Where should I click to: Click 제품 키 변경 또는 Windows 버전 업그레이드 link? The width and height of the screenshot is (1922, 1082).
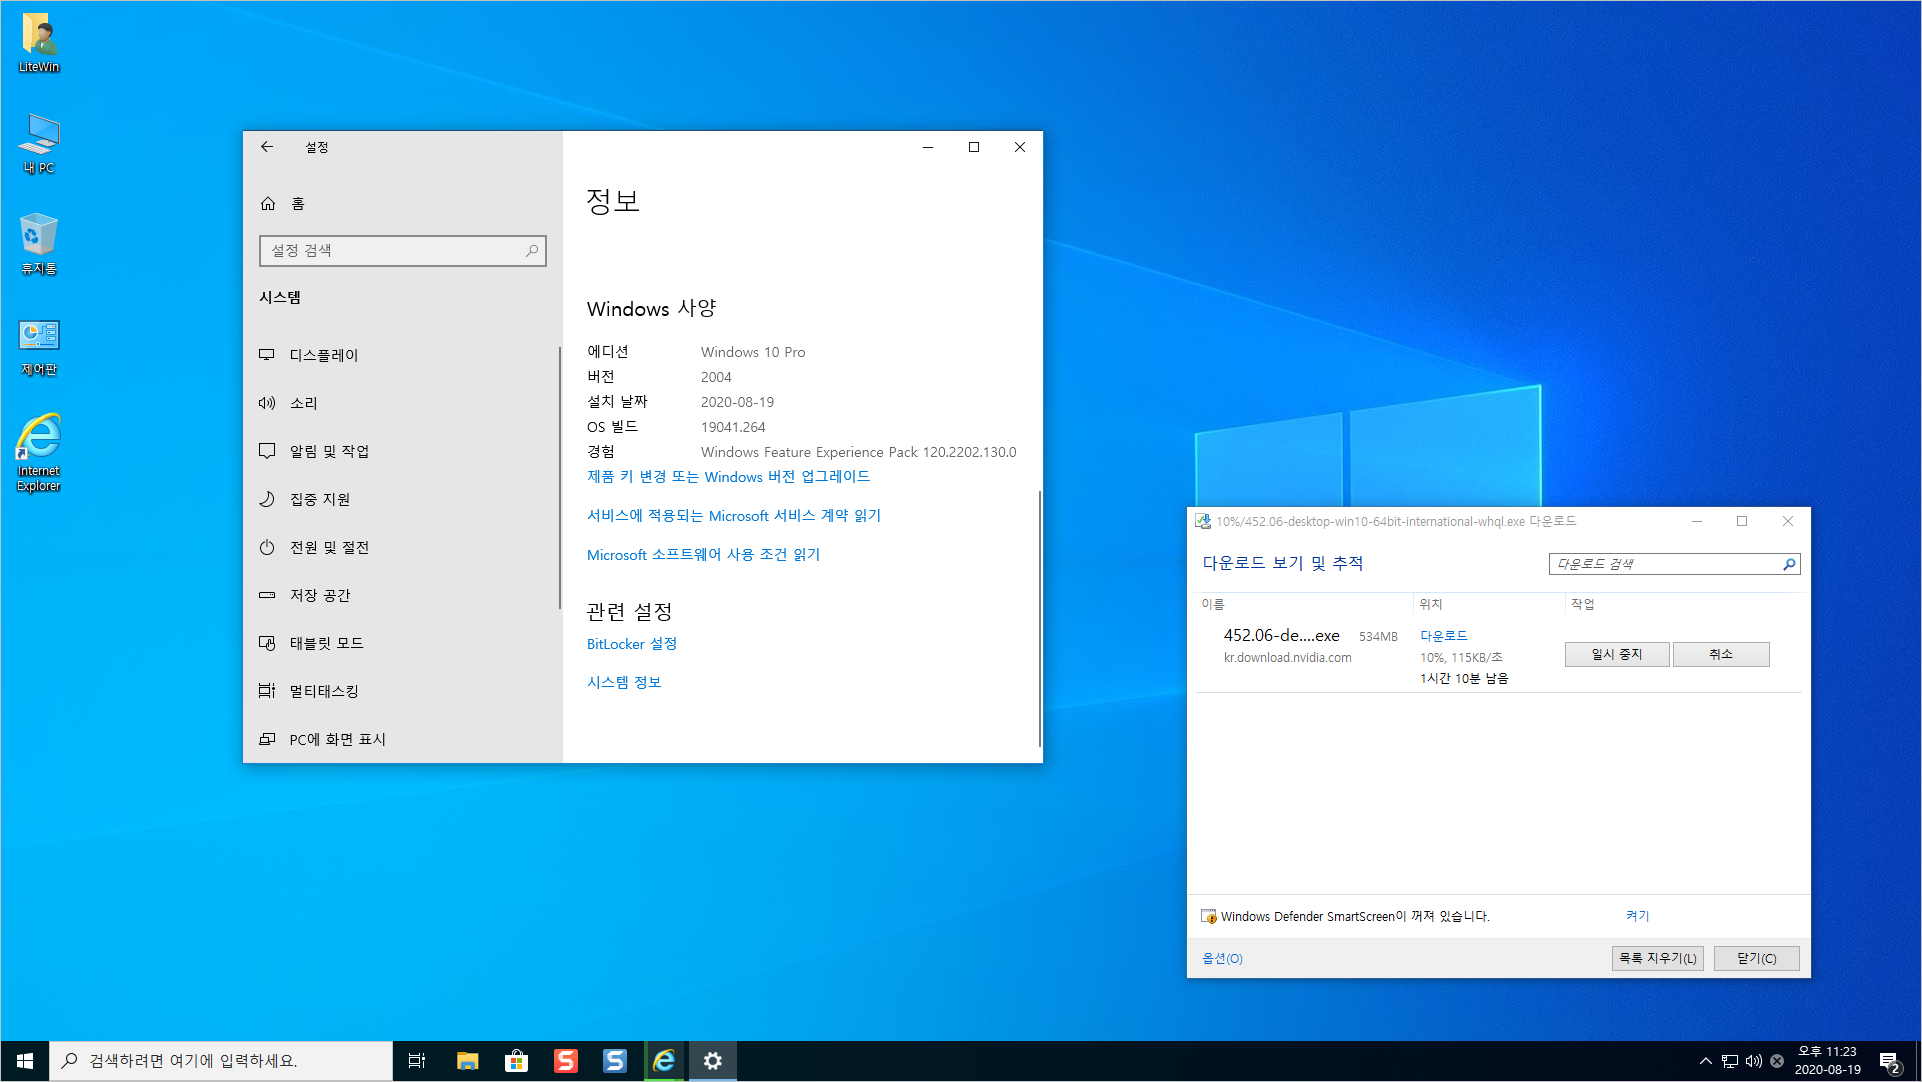[x=728, y=477]
